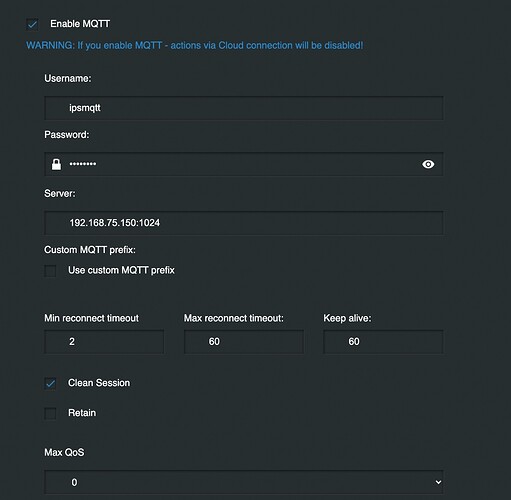Click the Enable MQTT label text
The width and height of the screenshot is (511, 500).
[x=80, y=24]
